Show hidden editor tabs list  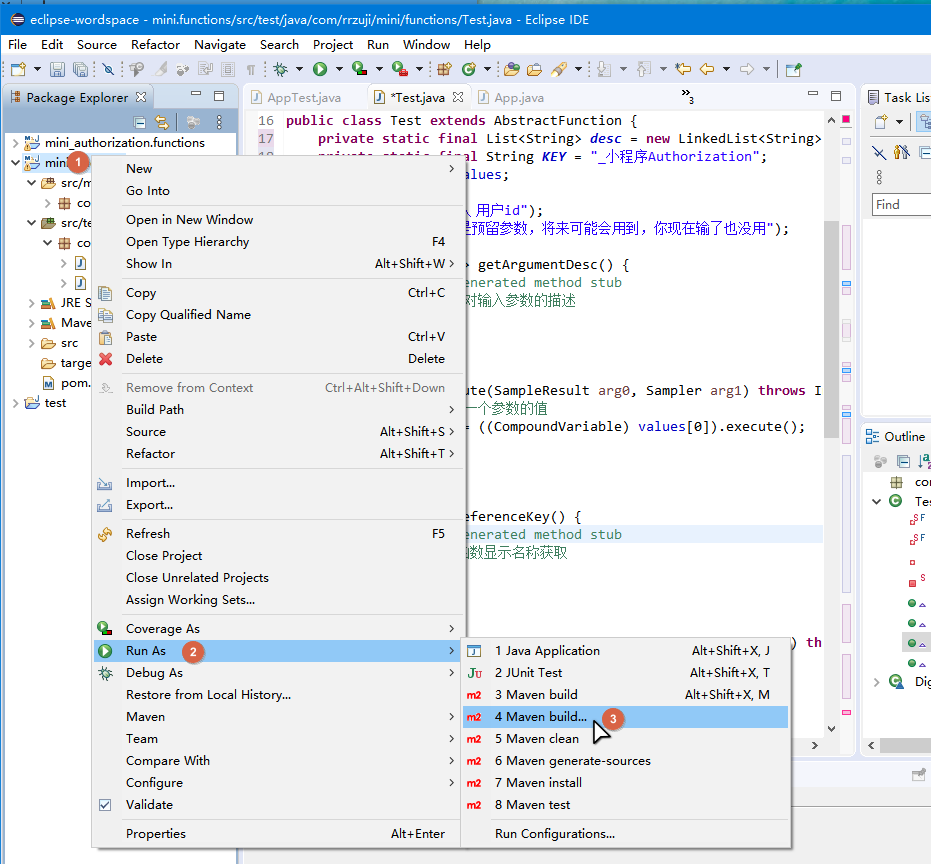pos(688,96)
